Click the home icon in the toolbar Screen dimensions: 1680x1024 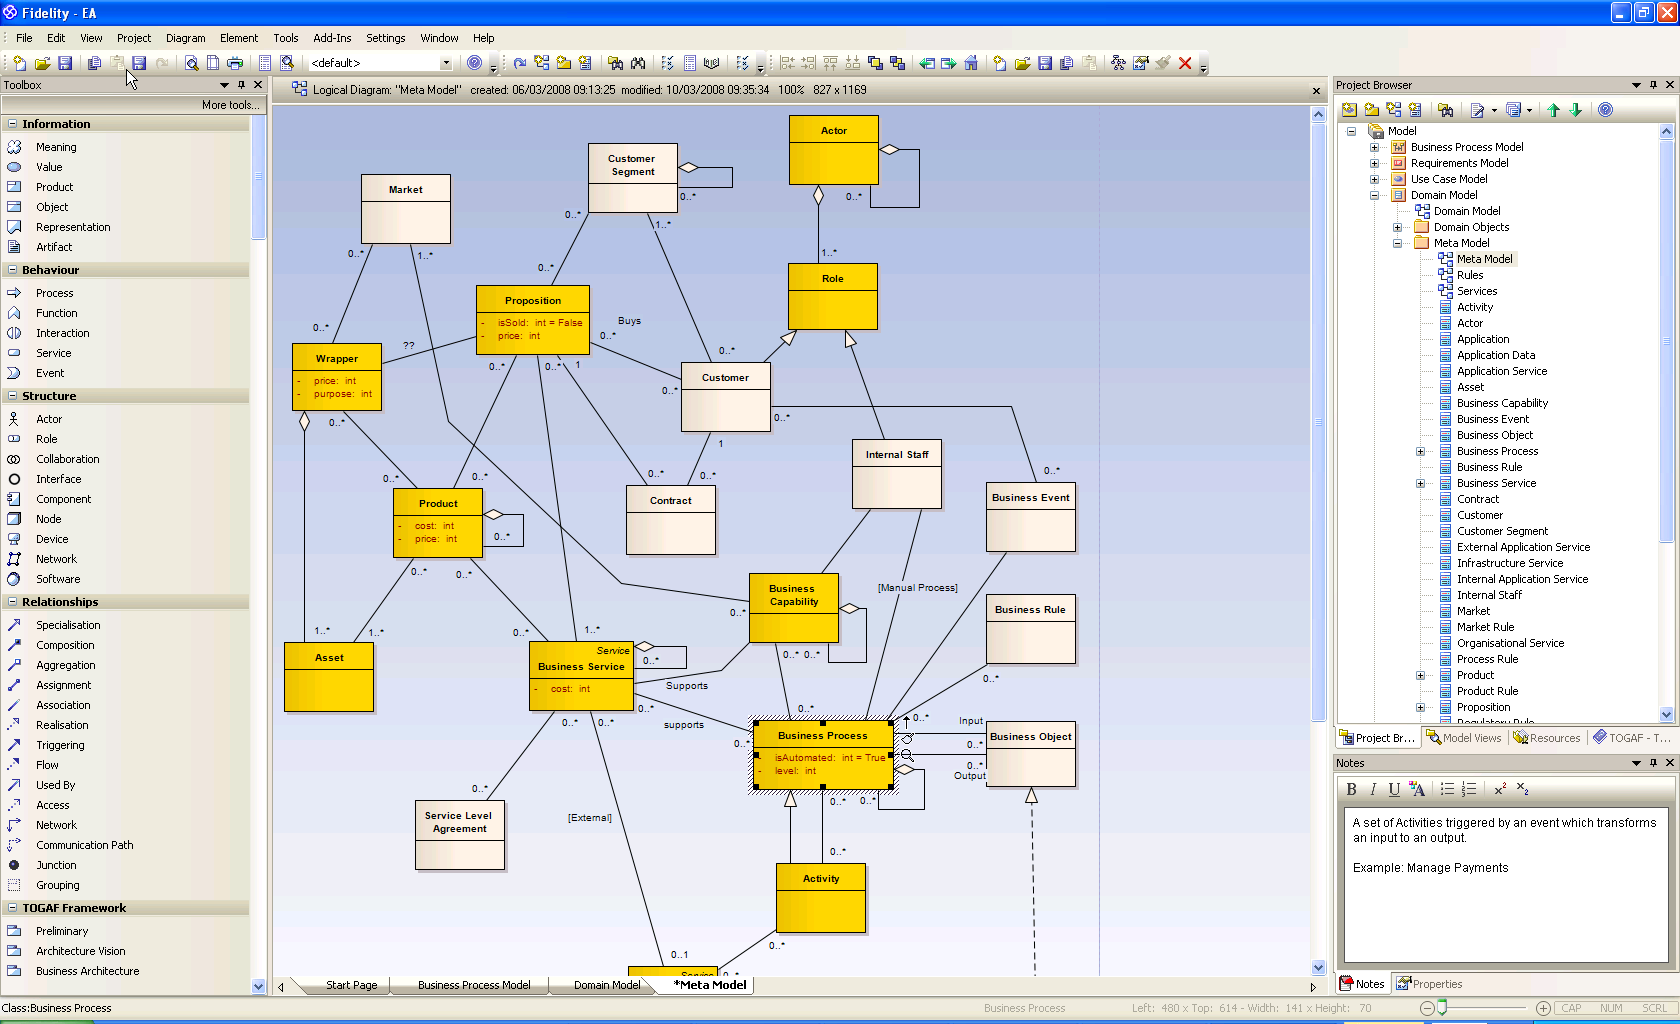[971, 63]
